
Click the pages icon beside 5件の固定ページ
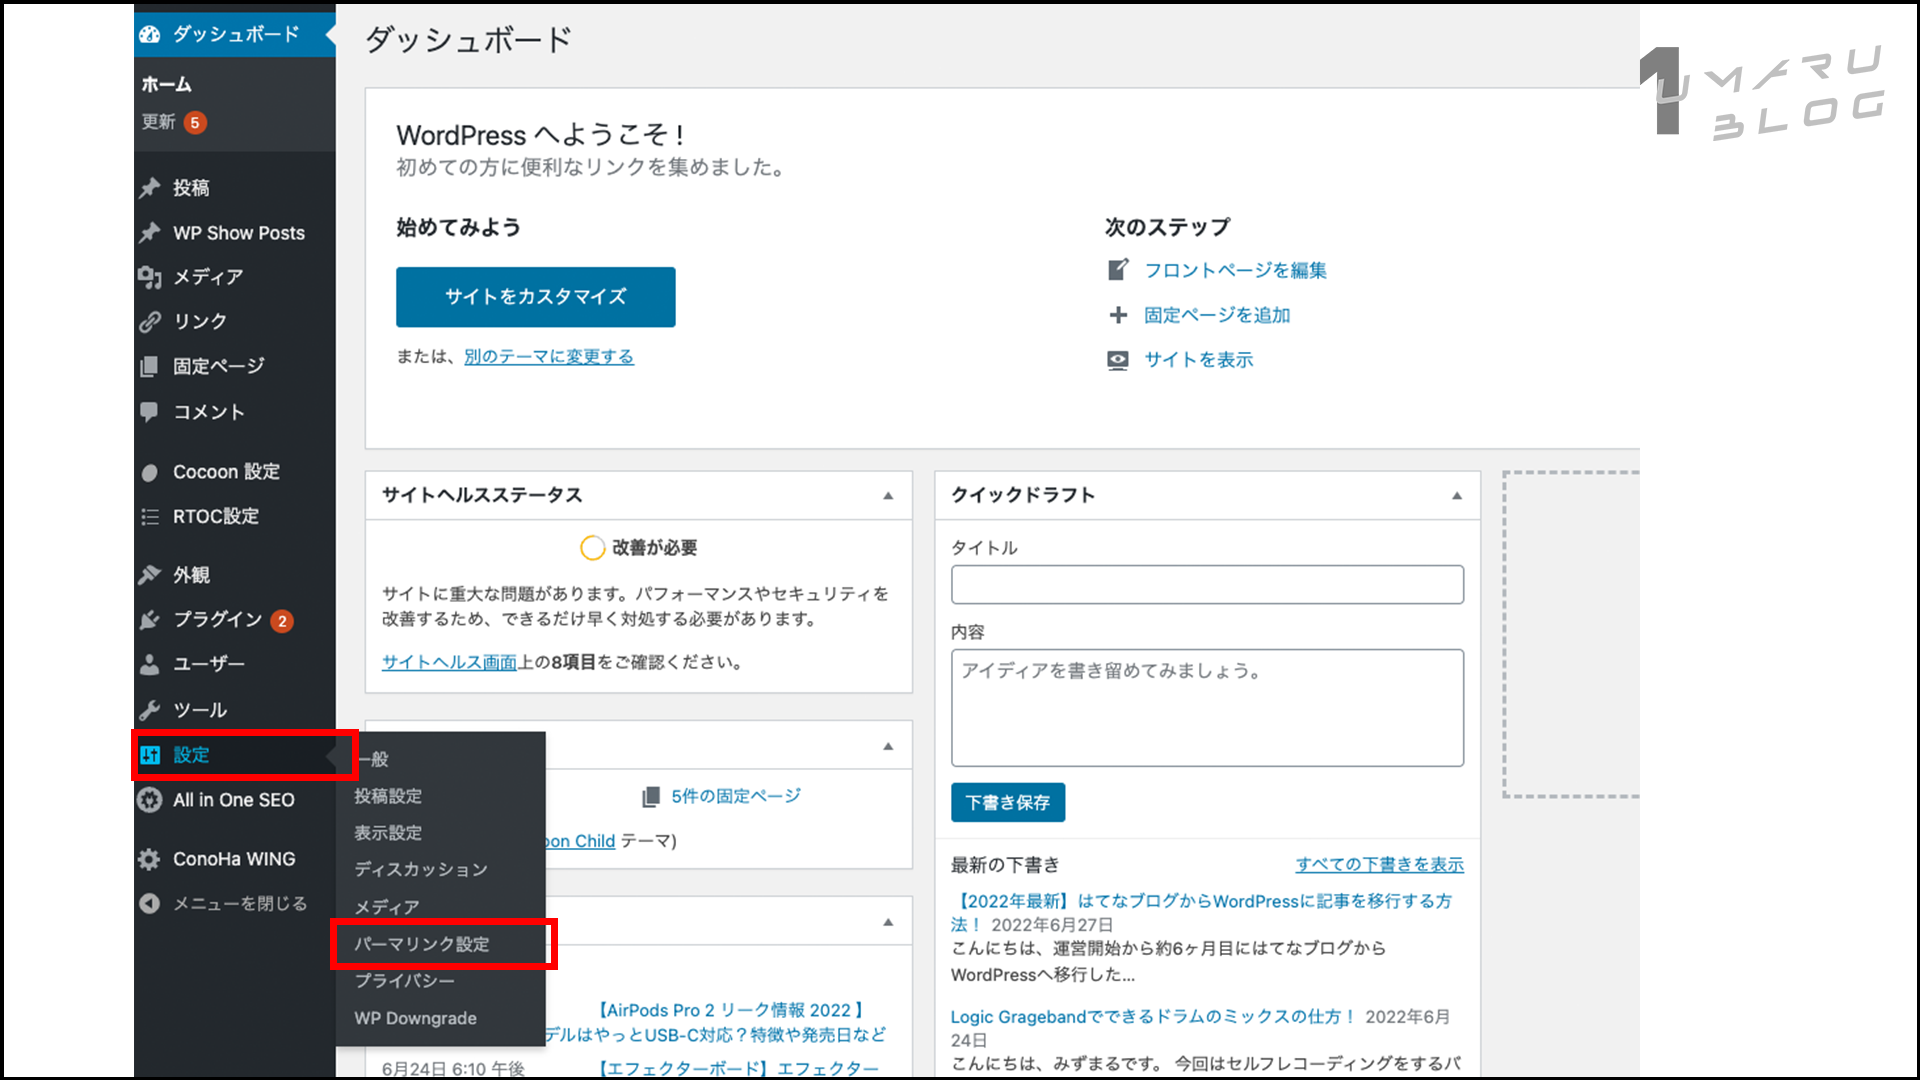coord(651,797)
